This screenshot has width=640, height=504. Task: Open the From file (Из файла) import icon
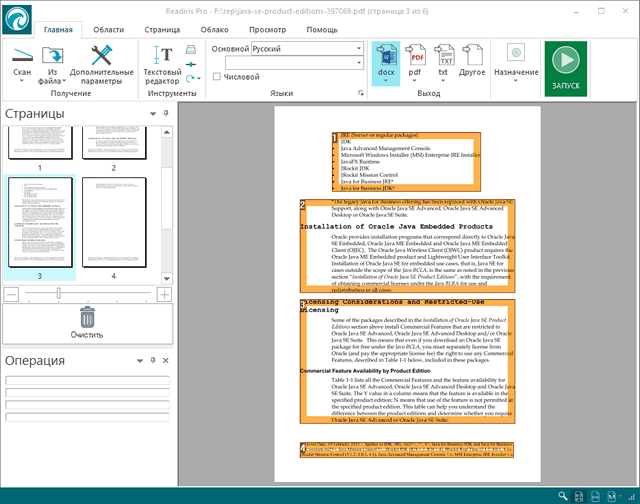52,54
